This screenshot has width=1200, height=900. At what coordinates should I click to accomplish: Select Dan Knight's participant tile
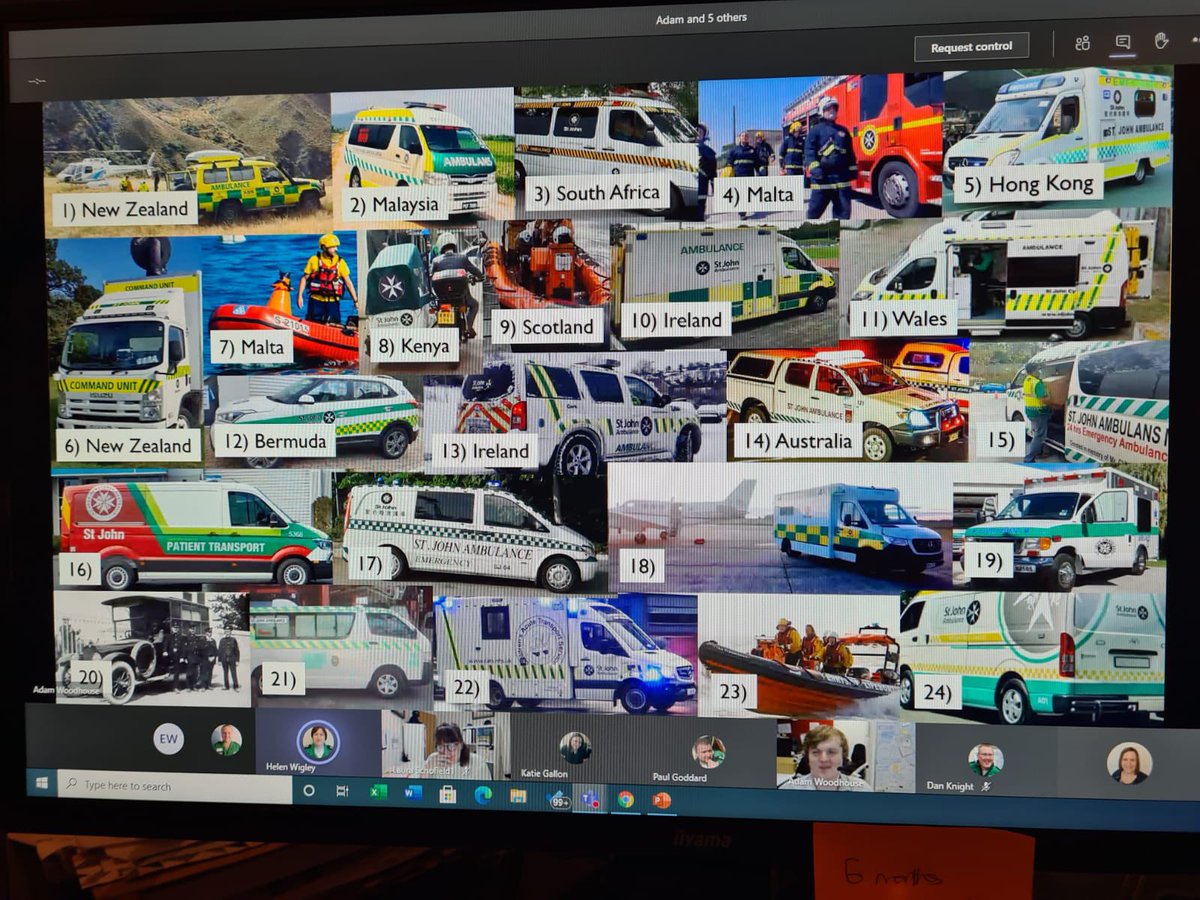[x=985, y=760]
